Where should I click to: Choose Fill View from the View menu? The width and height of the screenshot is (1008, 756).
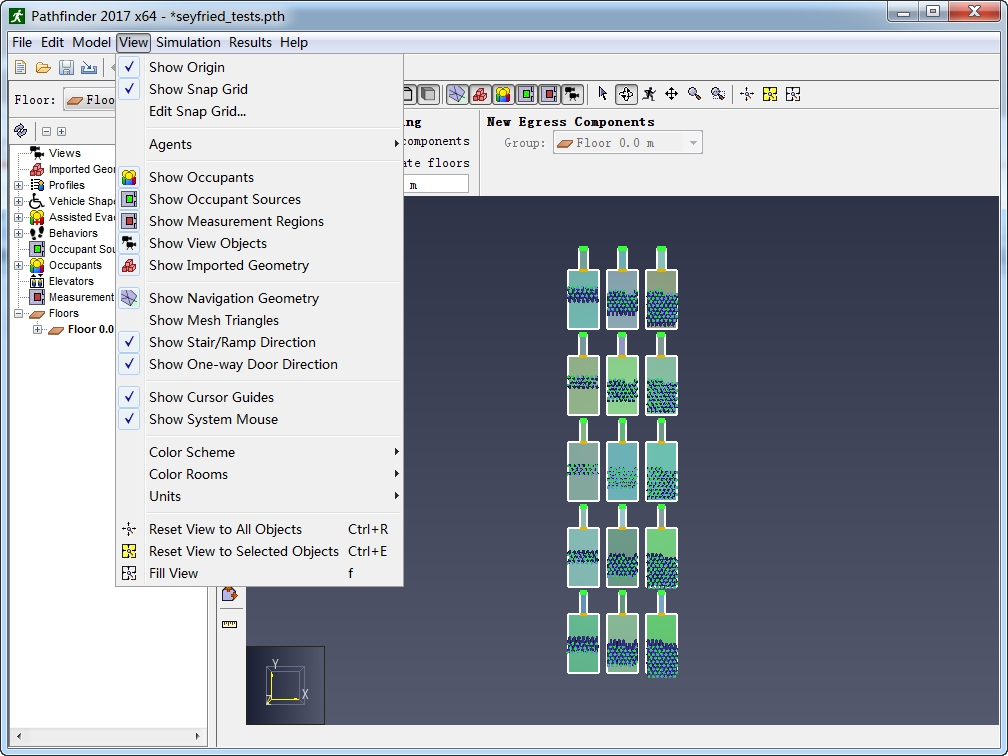(260, 573)
